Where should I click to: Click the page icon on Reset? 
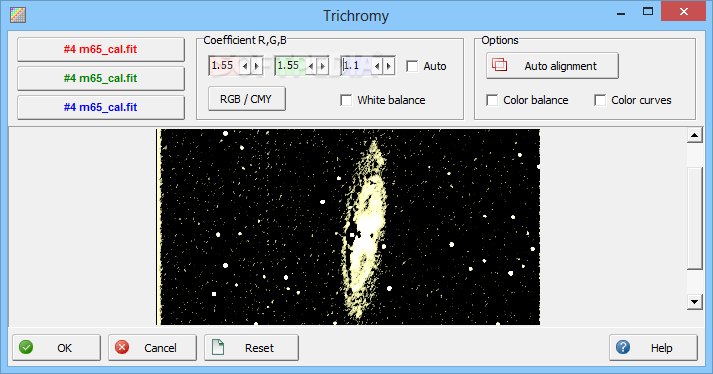218,347
